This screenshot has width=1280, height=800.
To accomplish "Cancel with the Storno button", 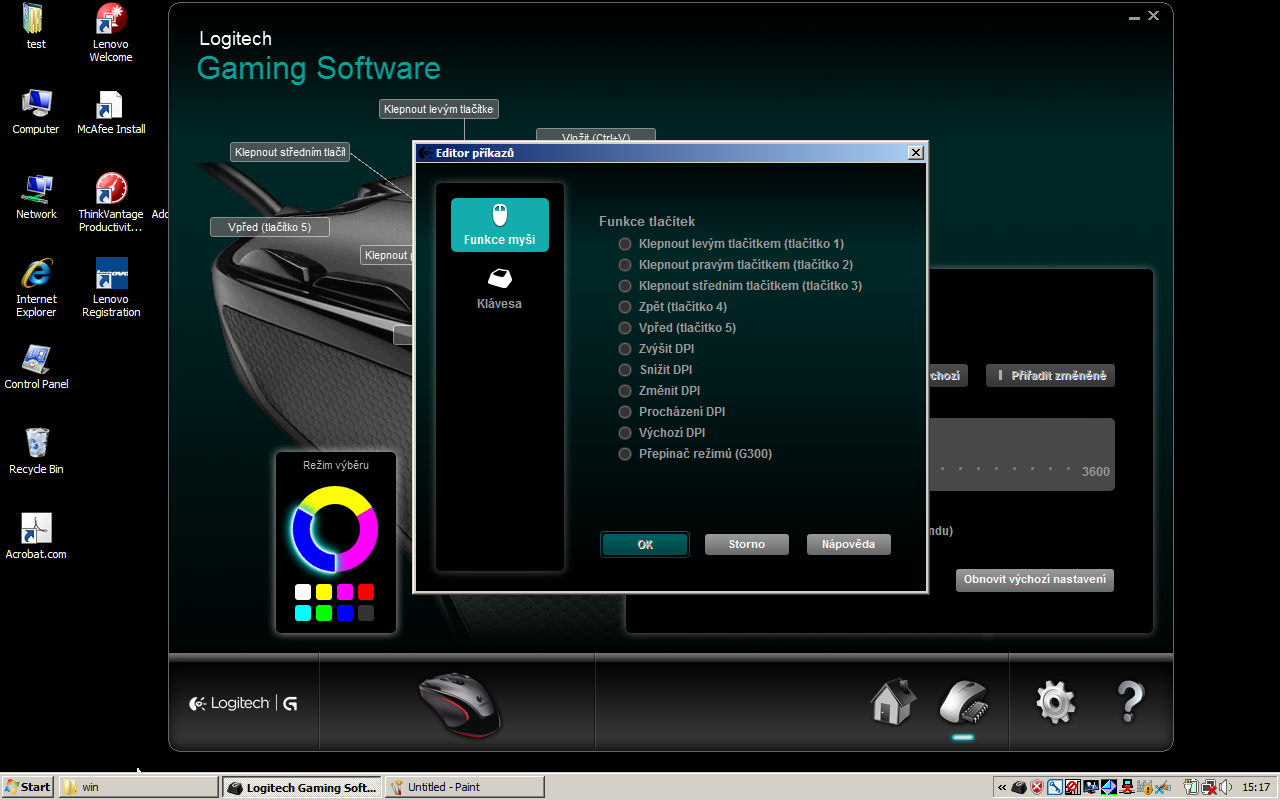I will [747, 544].
